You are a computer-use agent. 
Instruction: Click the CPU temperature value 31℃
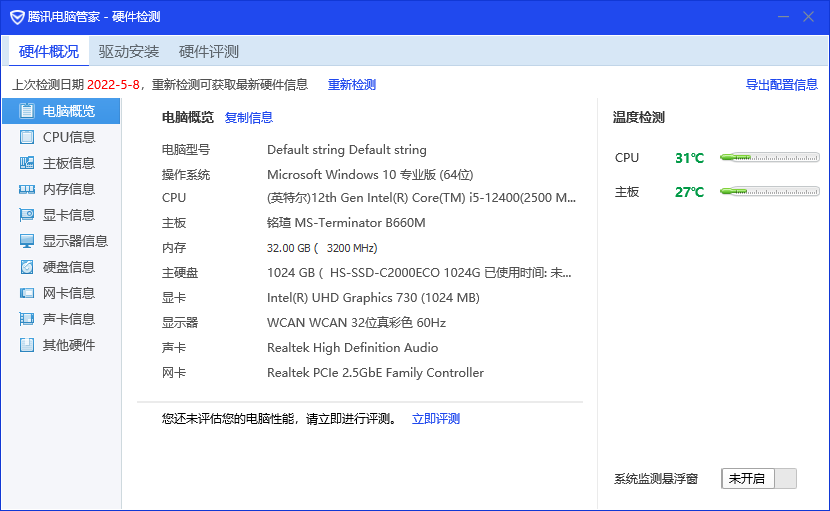pos(689,158)
